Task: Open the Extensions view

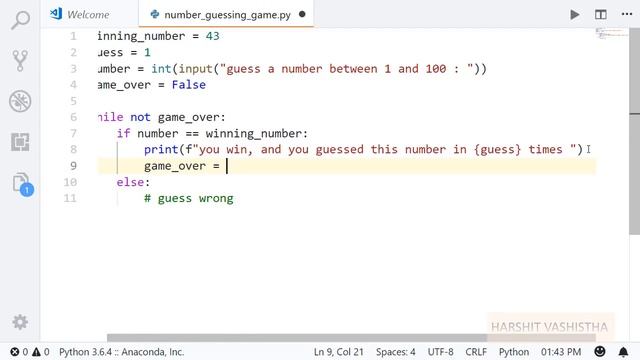Action: tap(20, 142)
